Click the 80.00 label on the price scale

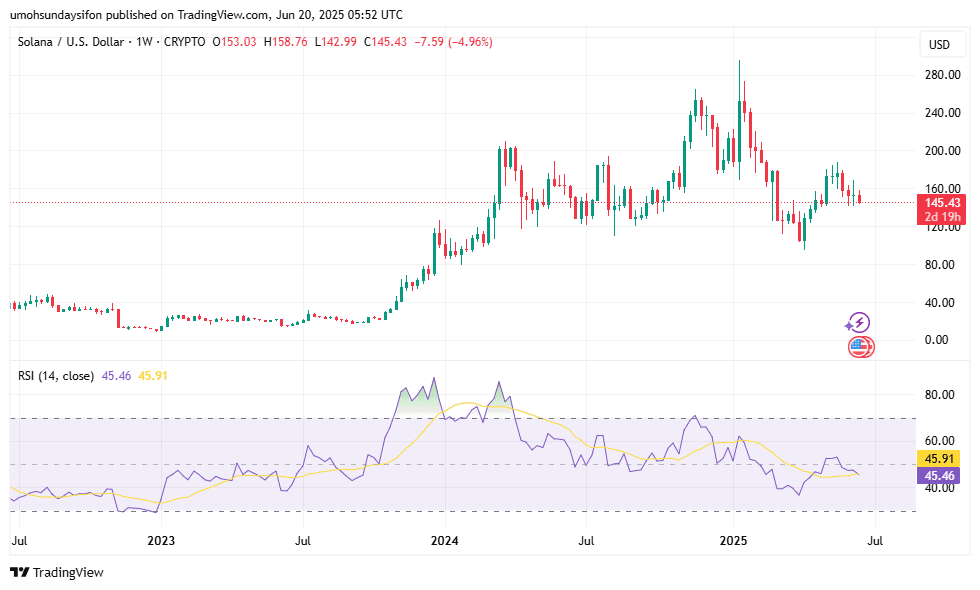(x=939, y=264)
